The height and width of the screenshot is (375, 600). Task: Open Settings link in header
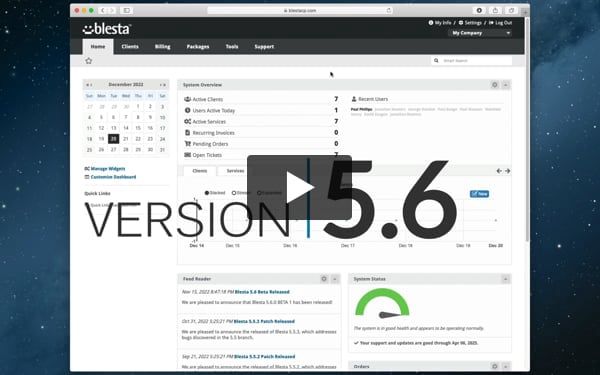pyautogui.click(x=470, y=23)
